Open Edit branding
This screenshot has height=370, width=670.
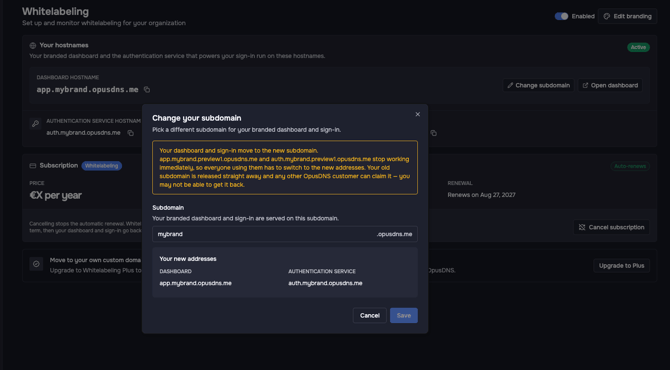coord(627,16)
